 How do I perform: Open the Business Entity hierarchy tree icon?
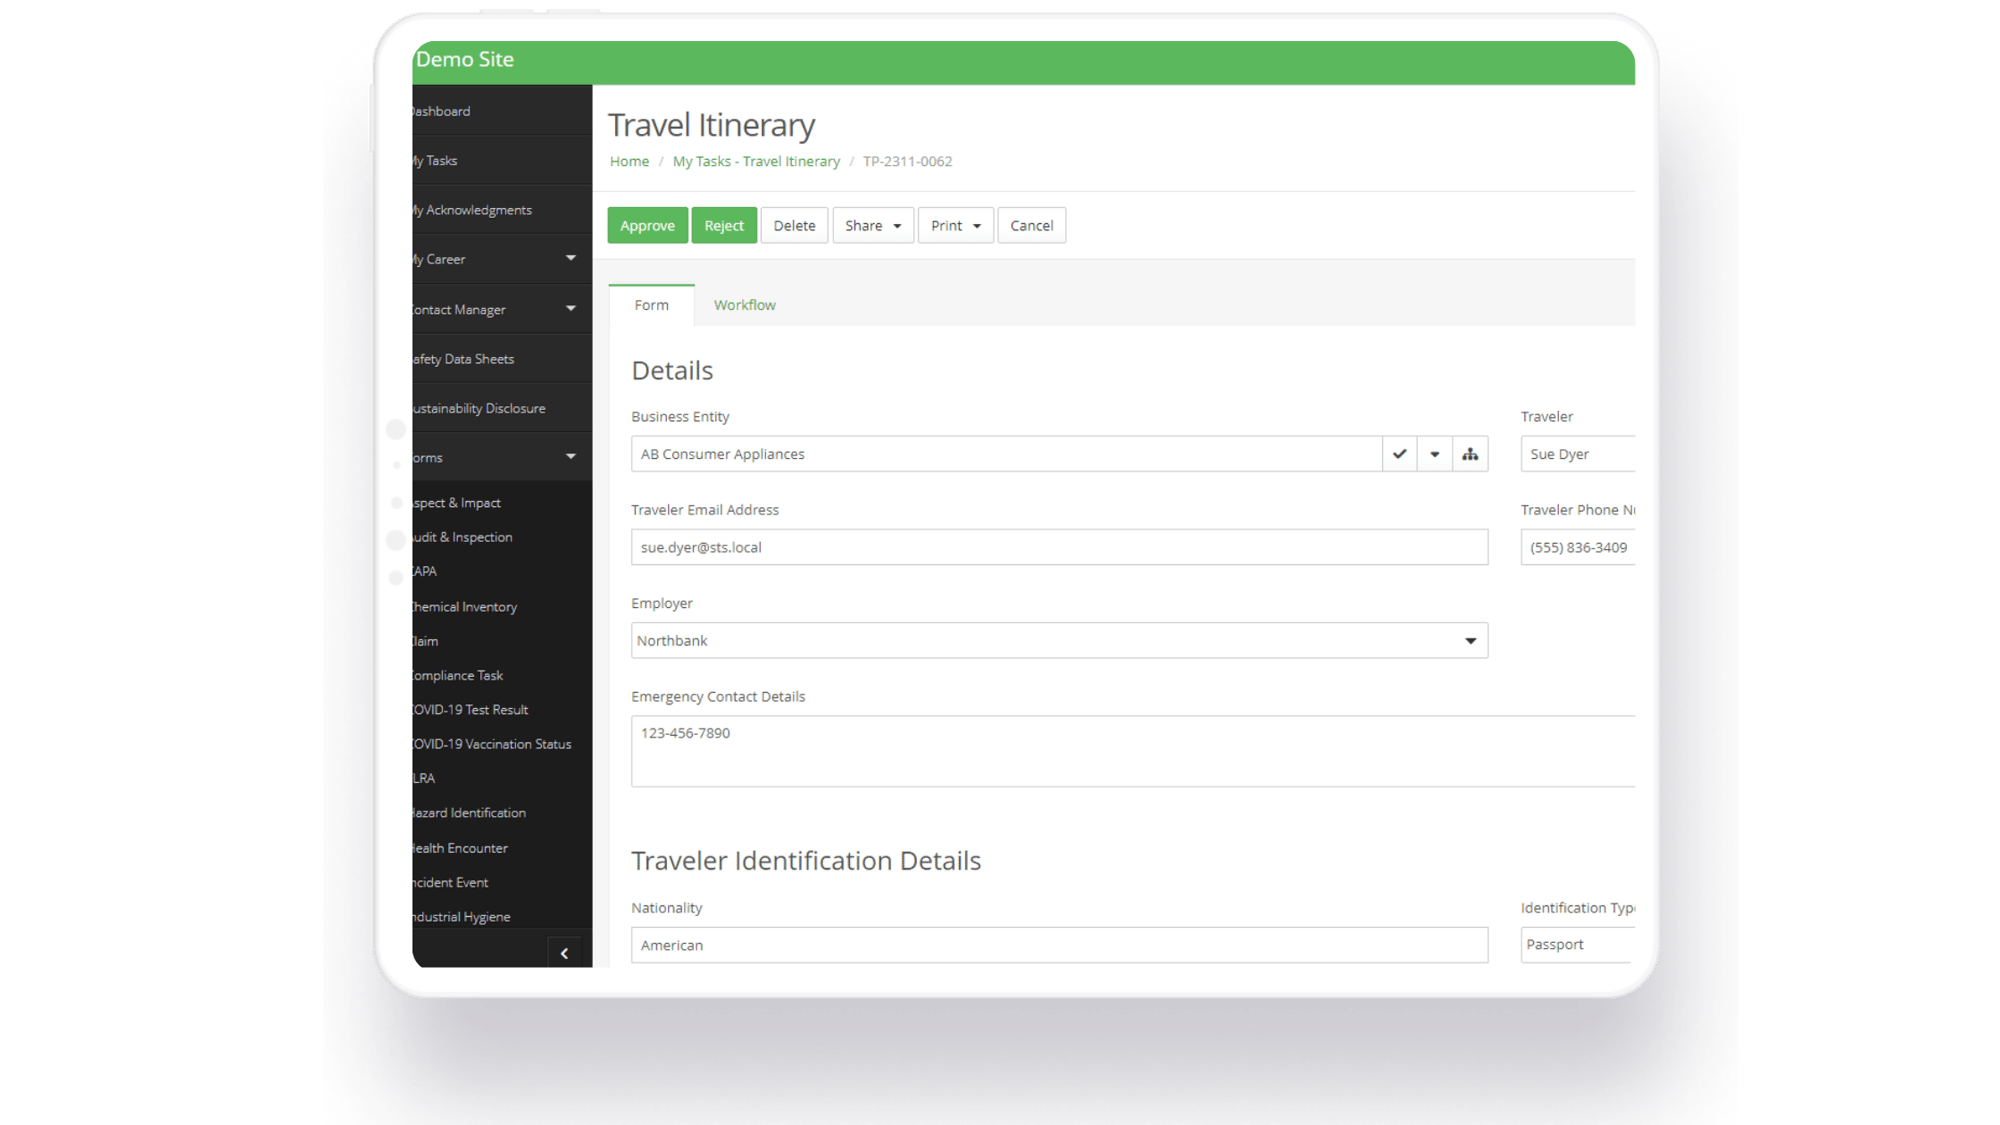(x=1470, y=454)
